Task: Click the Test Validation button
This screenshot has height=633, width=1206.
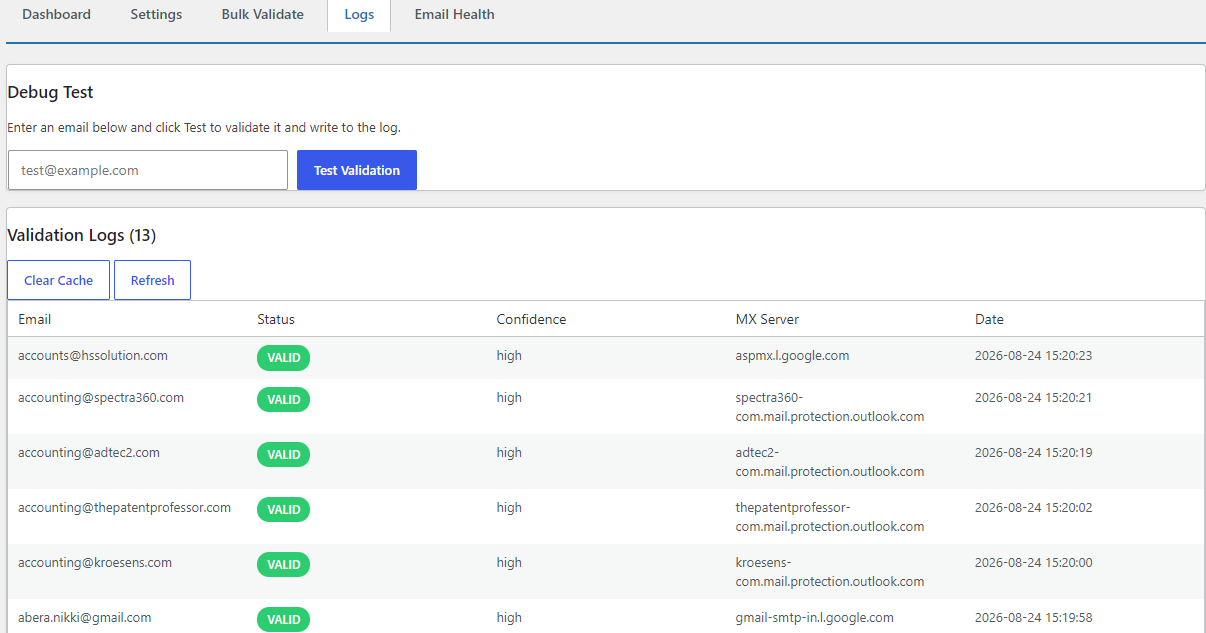Action: pyautogui.click(x=357, y=170)
